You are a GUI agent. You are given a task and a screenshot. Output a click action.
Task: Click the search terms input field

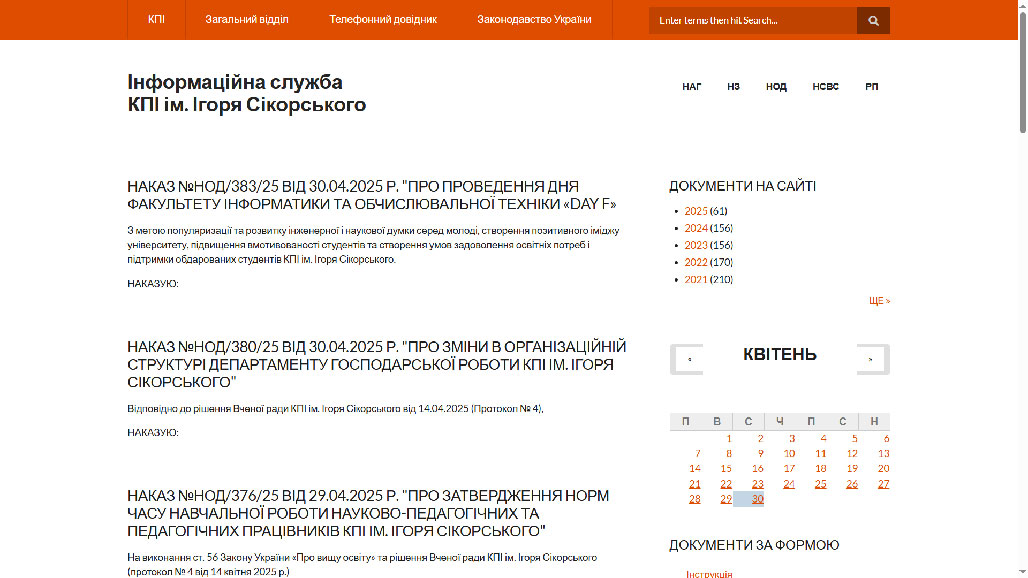pos(752,20)
